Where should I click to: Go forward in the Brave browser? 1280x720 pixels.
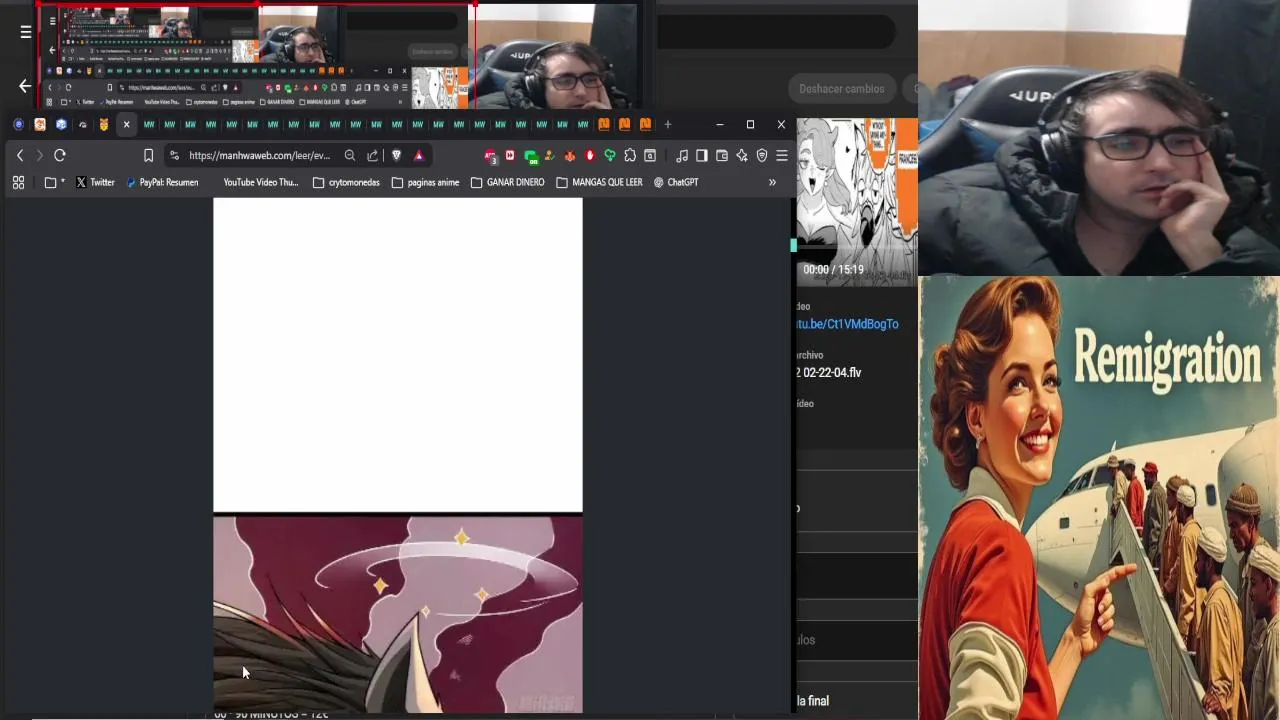tap(39, 155)
